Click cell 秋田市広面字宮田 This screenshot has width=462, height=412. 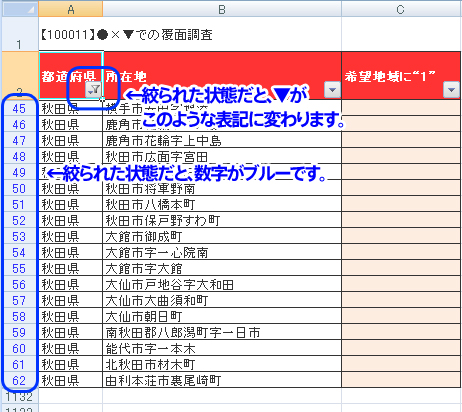tap(222, 156)
